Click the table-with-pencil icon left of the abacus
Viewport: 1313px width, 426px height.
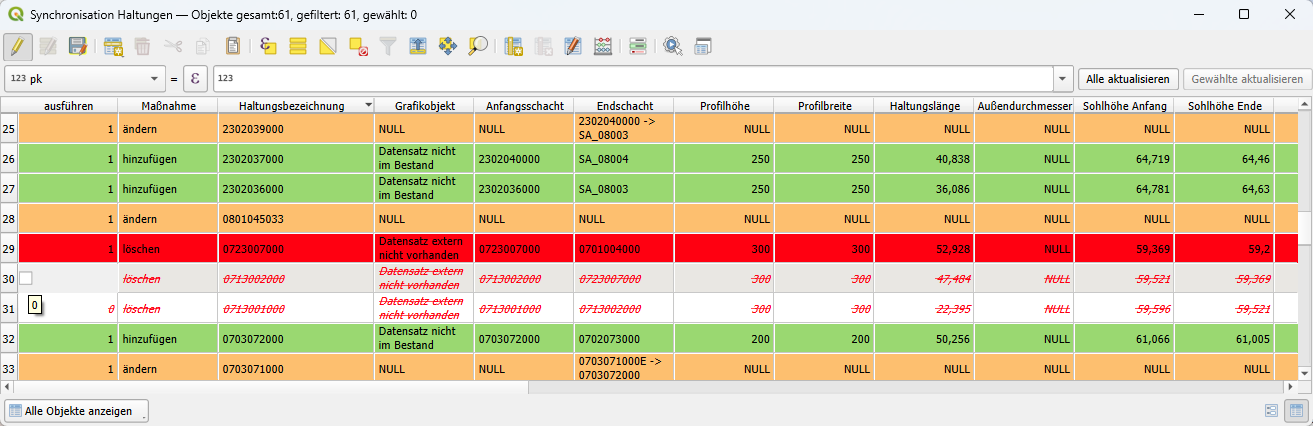tap(573, 45)
